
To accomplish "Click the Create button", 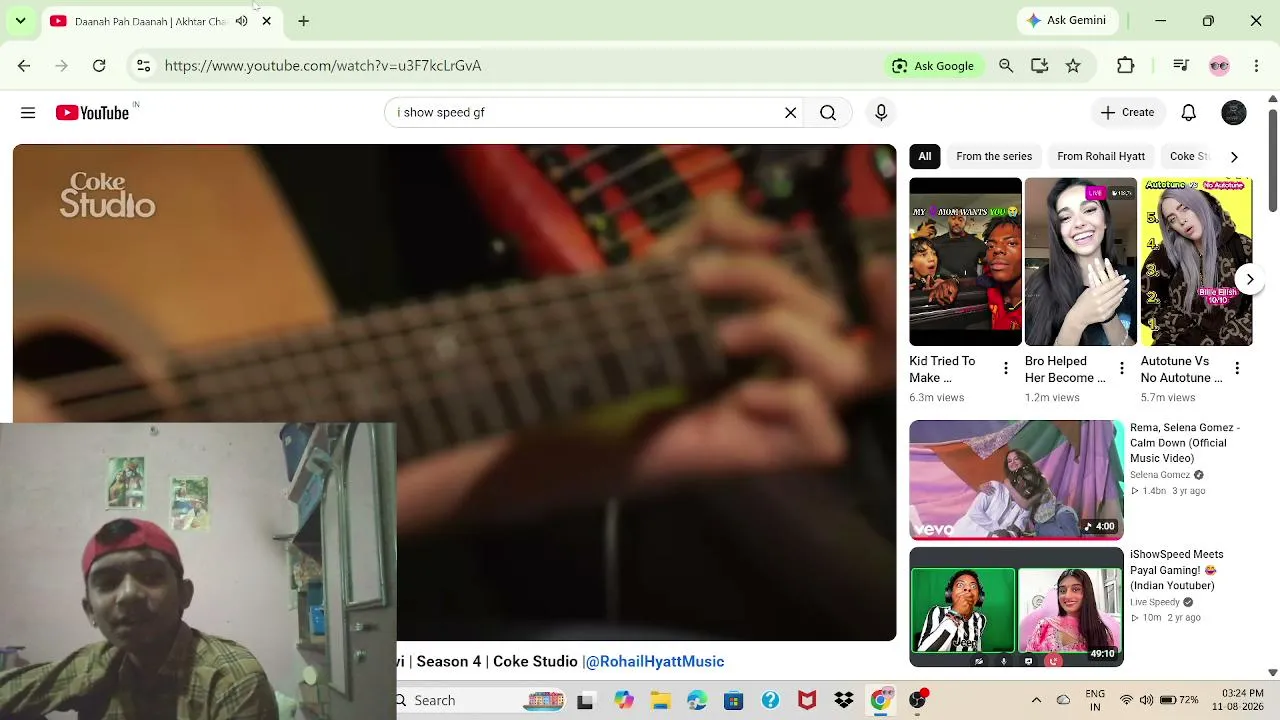I will pyautogui.click(x=1127, y=113).
